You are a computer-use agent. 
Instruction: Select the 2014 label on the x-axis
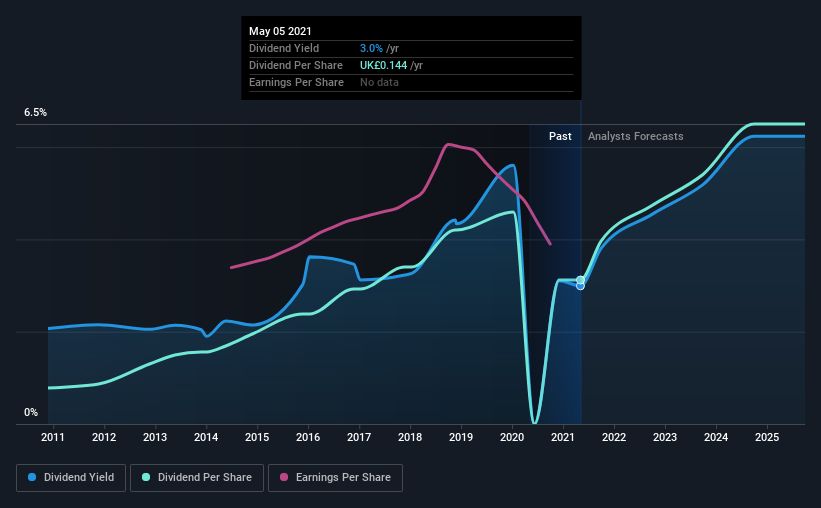pyautogui.click(x=206, y=437)
